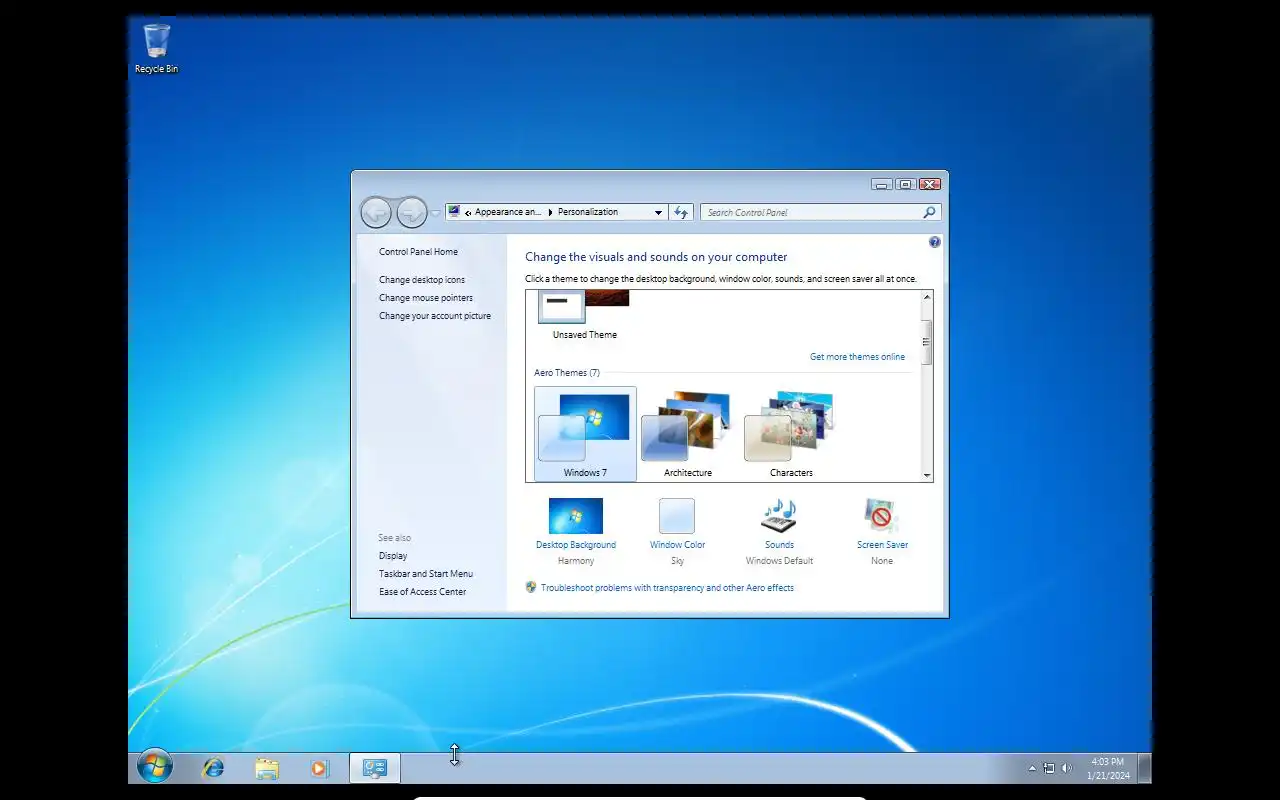The image size is (1280, 800).
Task: Open Troubleshoot problems with transparency link
Action: tap(667, 588)
